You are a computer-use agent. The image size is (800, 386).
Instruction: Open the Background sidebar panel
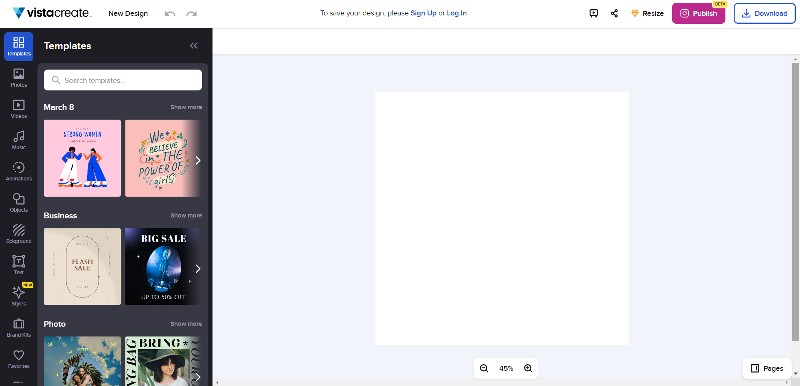pos(18,234)
